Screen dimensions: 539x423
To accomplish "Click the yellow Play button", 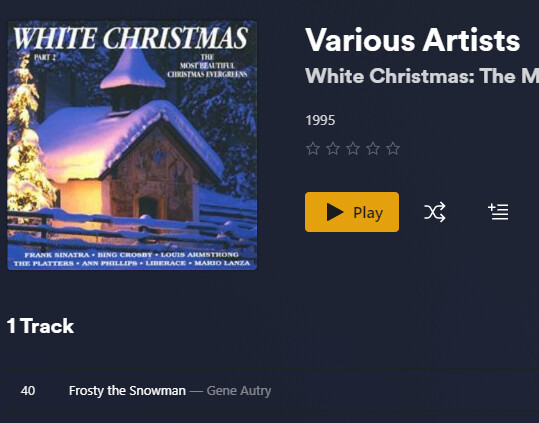I will click(352, 212).
